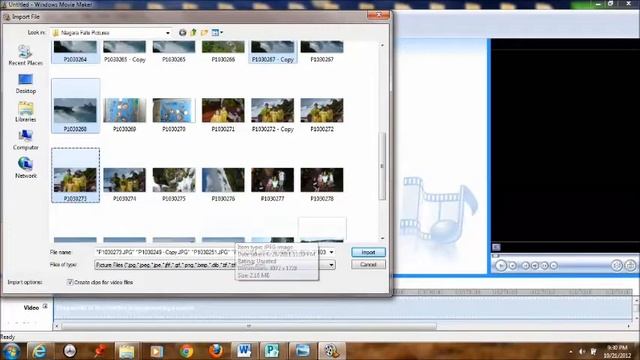Split the clip at current frame

[x=617, y=266]
